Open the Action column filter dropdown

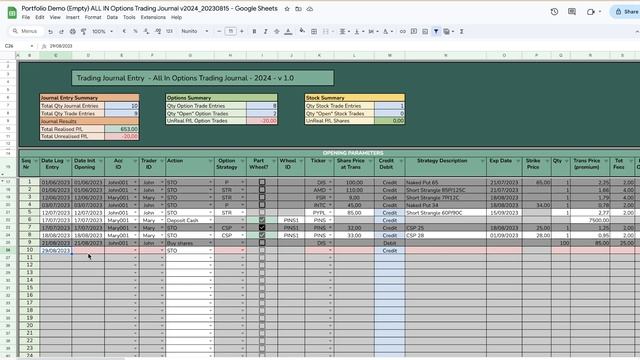210,161
